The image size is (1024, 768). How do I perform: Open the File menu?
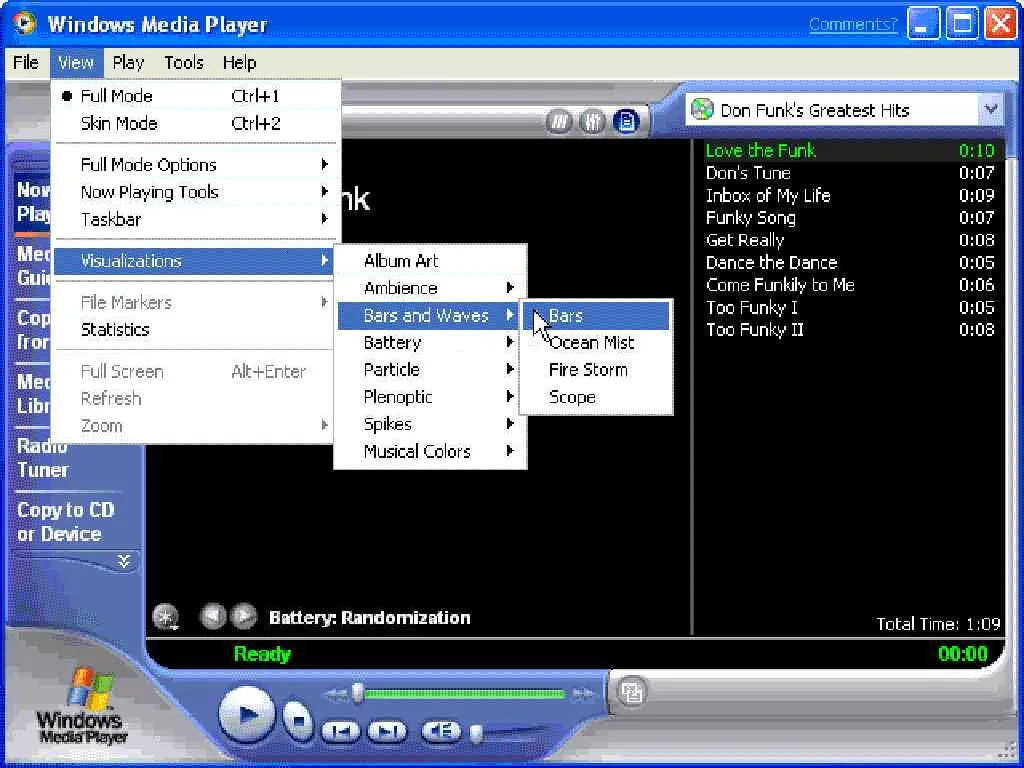[x=25, y=63]
